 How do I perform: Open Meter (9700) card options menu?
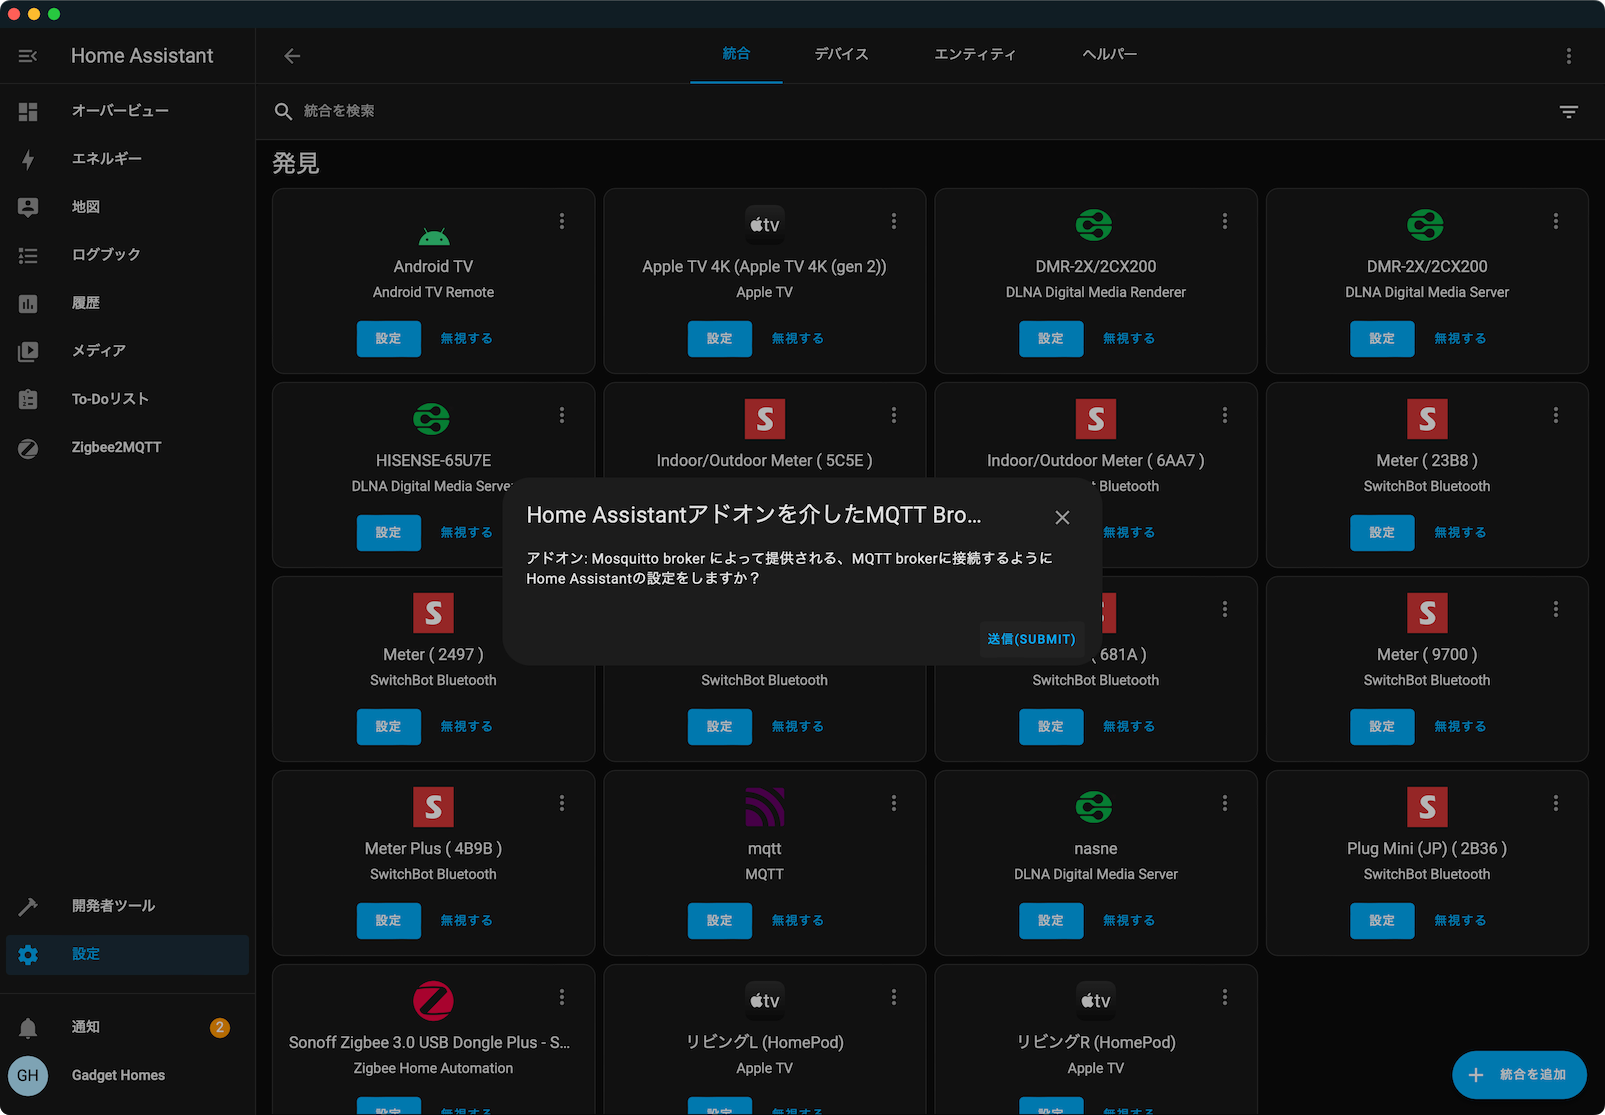(x=1556, y=609)
